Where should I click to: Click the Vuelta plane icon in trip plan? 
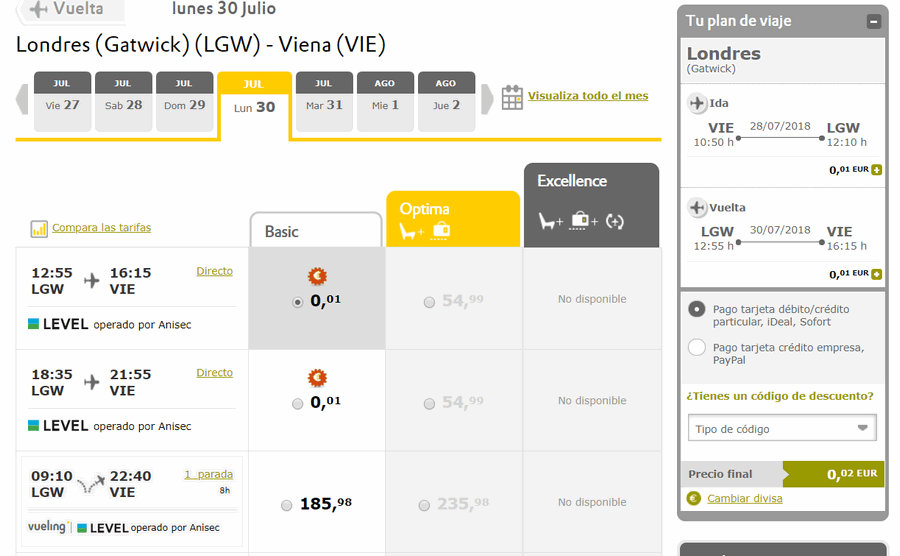[x=697, y=207]
